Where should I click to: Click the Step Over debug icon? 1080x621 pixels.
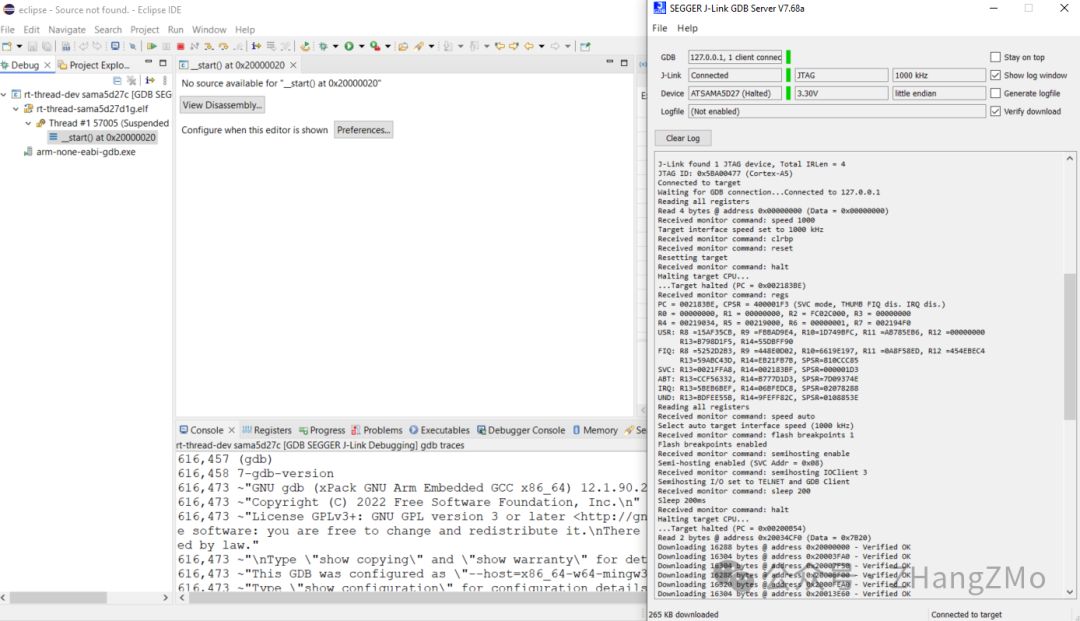[x=223, y=46]
